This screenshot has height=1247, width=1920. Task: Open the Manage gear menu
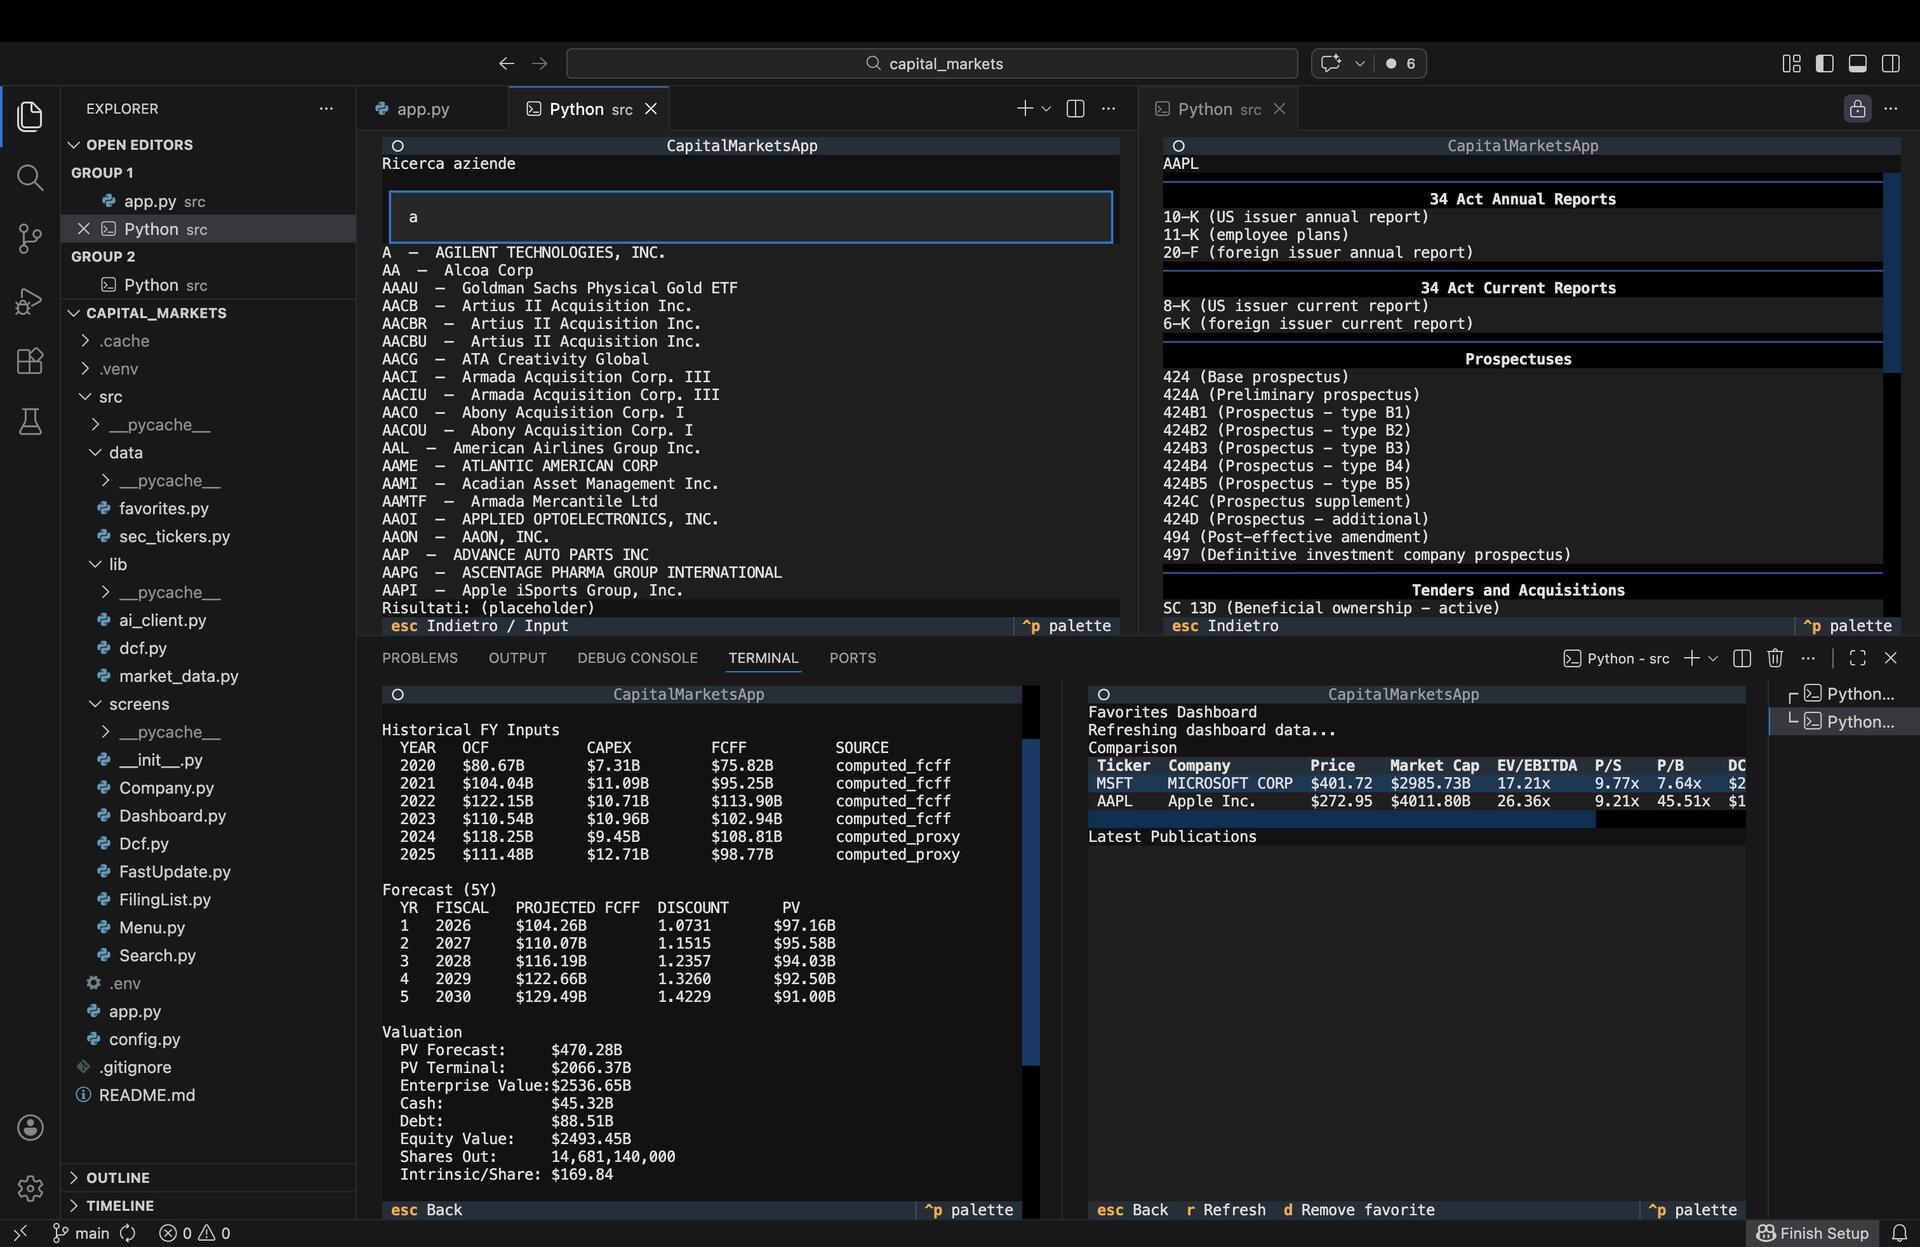tap(30, 1188)
